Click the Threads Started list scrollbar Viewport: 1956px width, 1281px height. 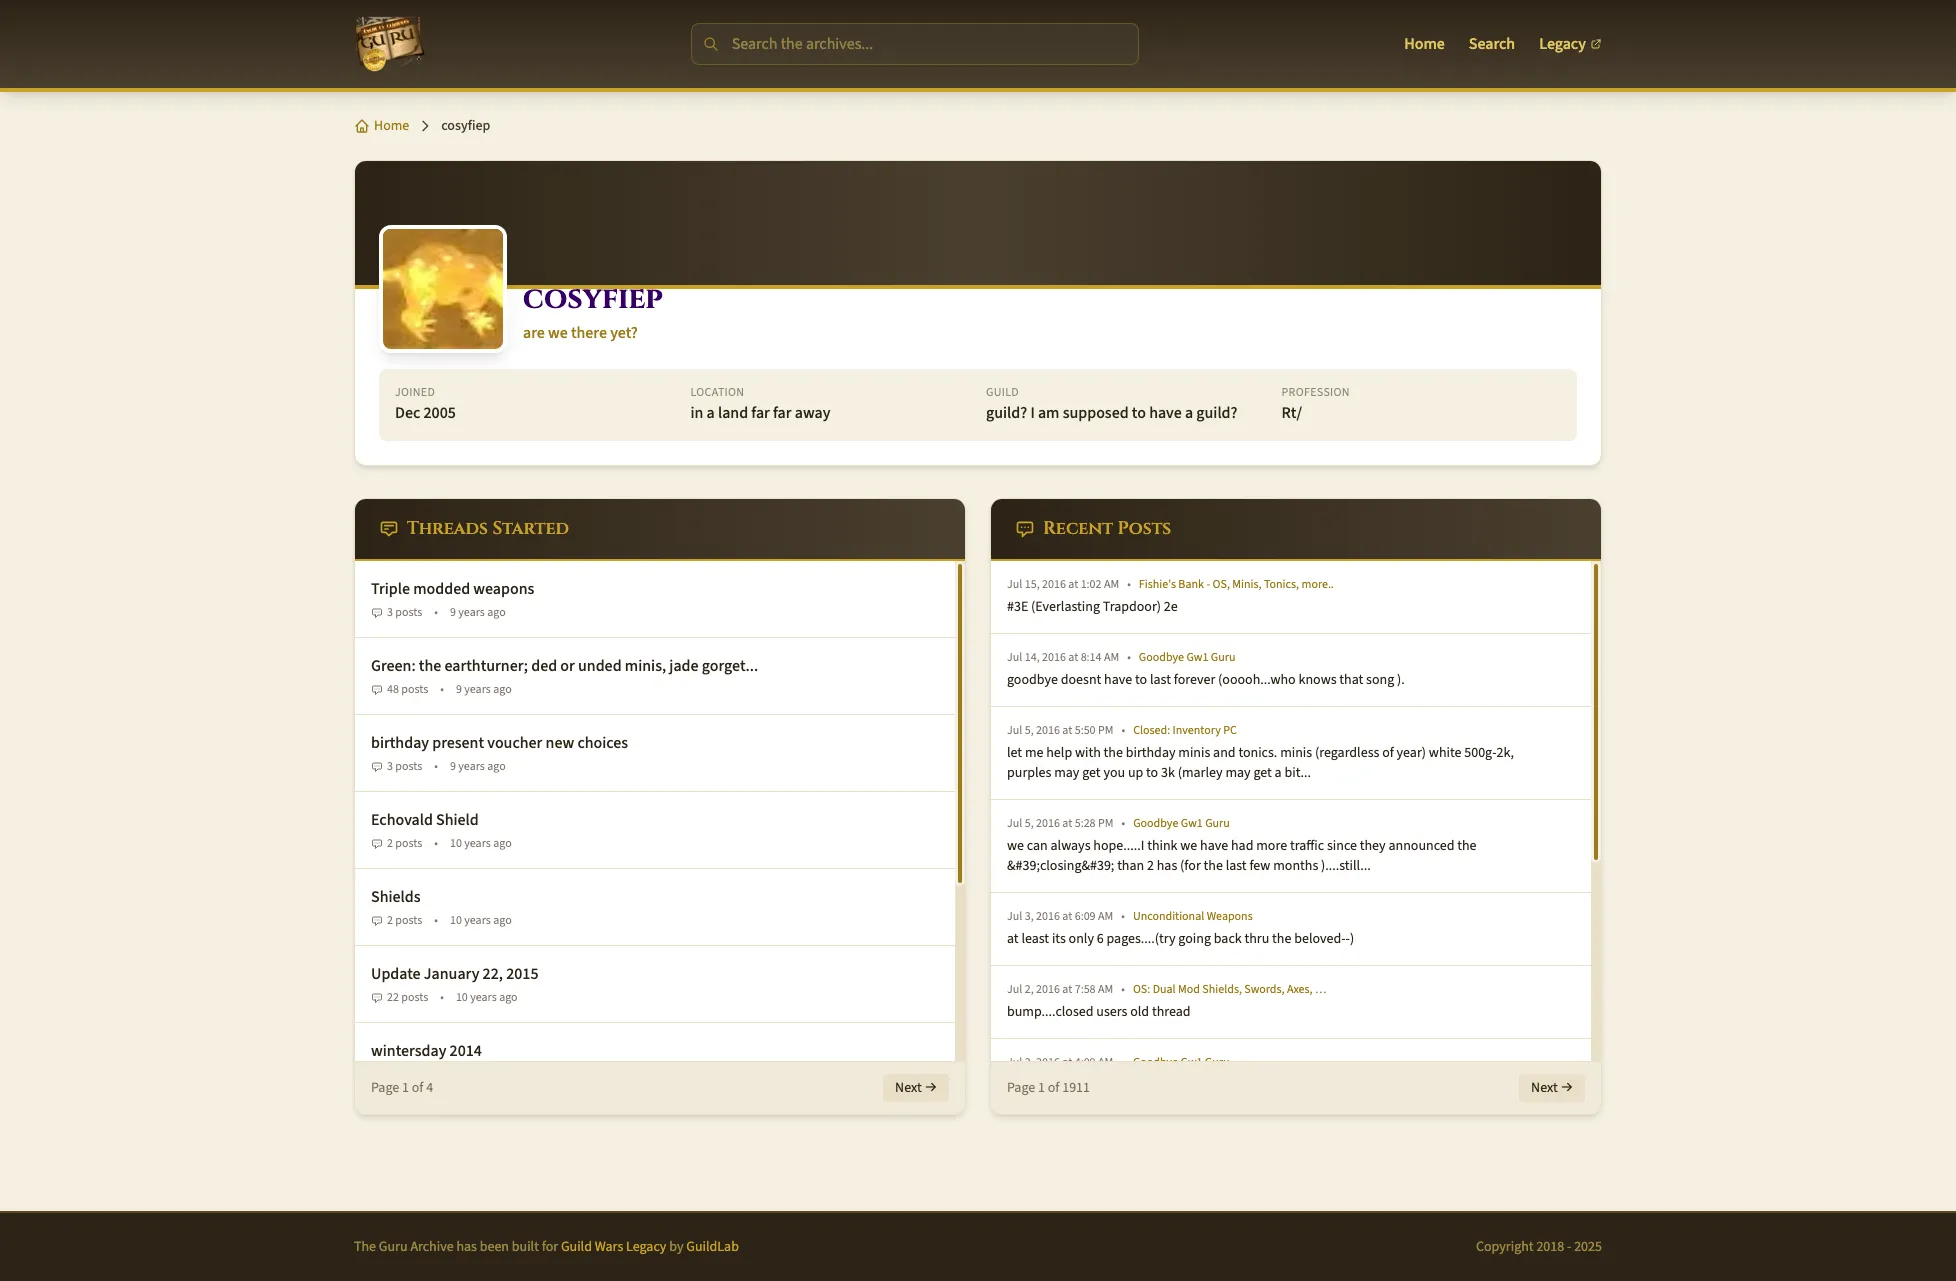(959, 723)
